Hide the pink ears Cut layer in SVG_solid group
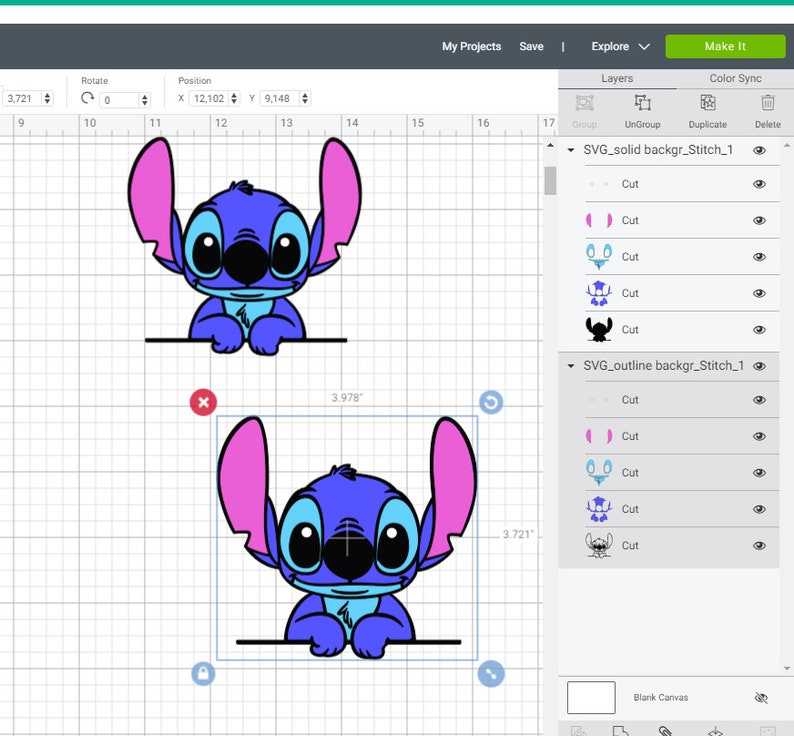Screen dimensions: 794x736 759,220
